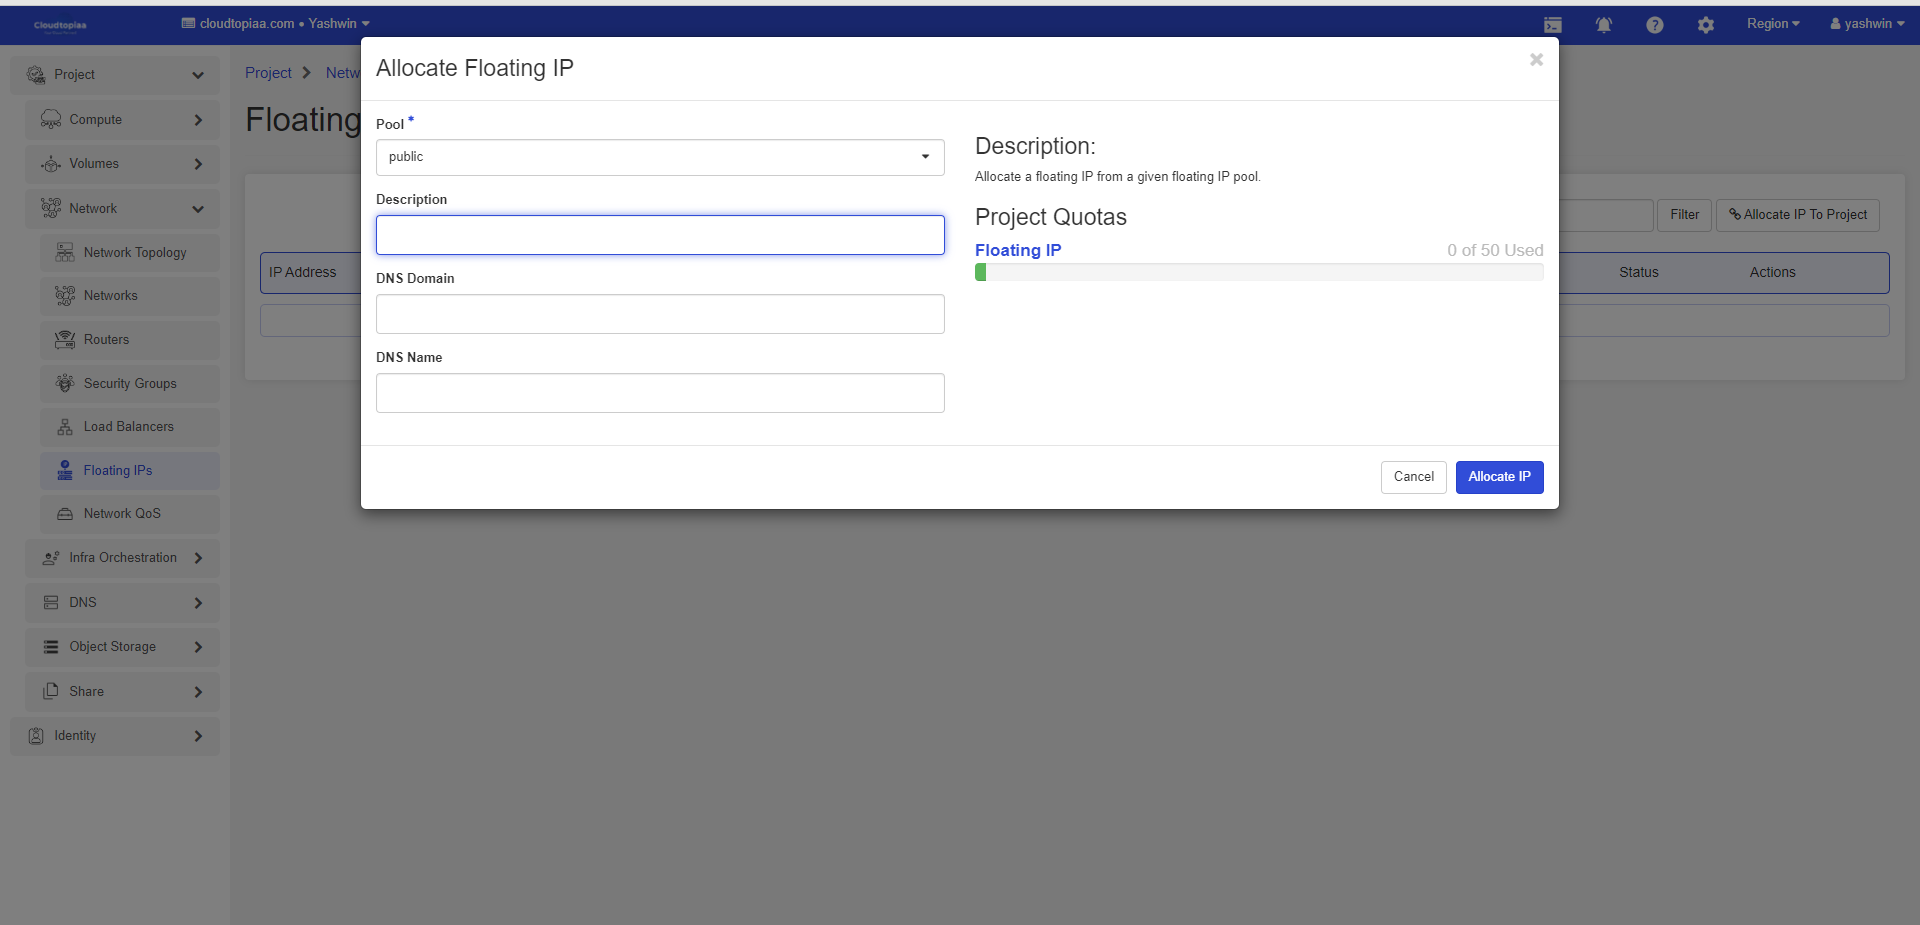Click the notifications bell icon
This screenshot has height=925, width=1920.
1603,25
